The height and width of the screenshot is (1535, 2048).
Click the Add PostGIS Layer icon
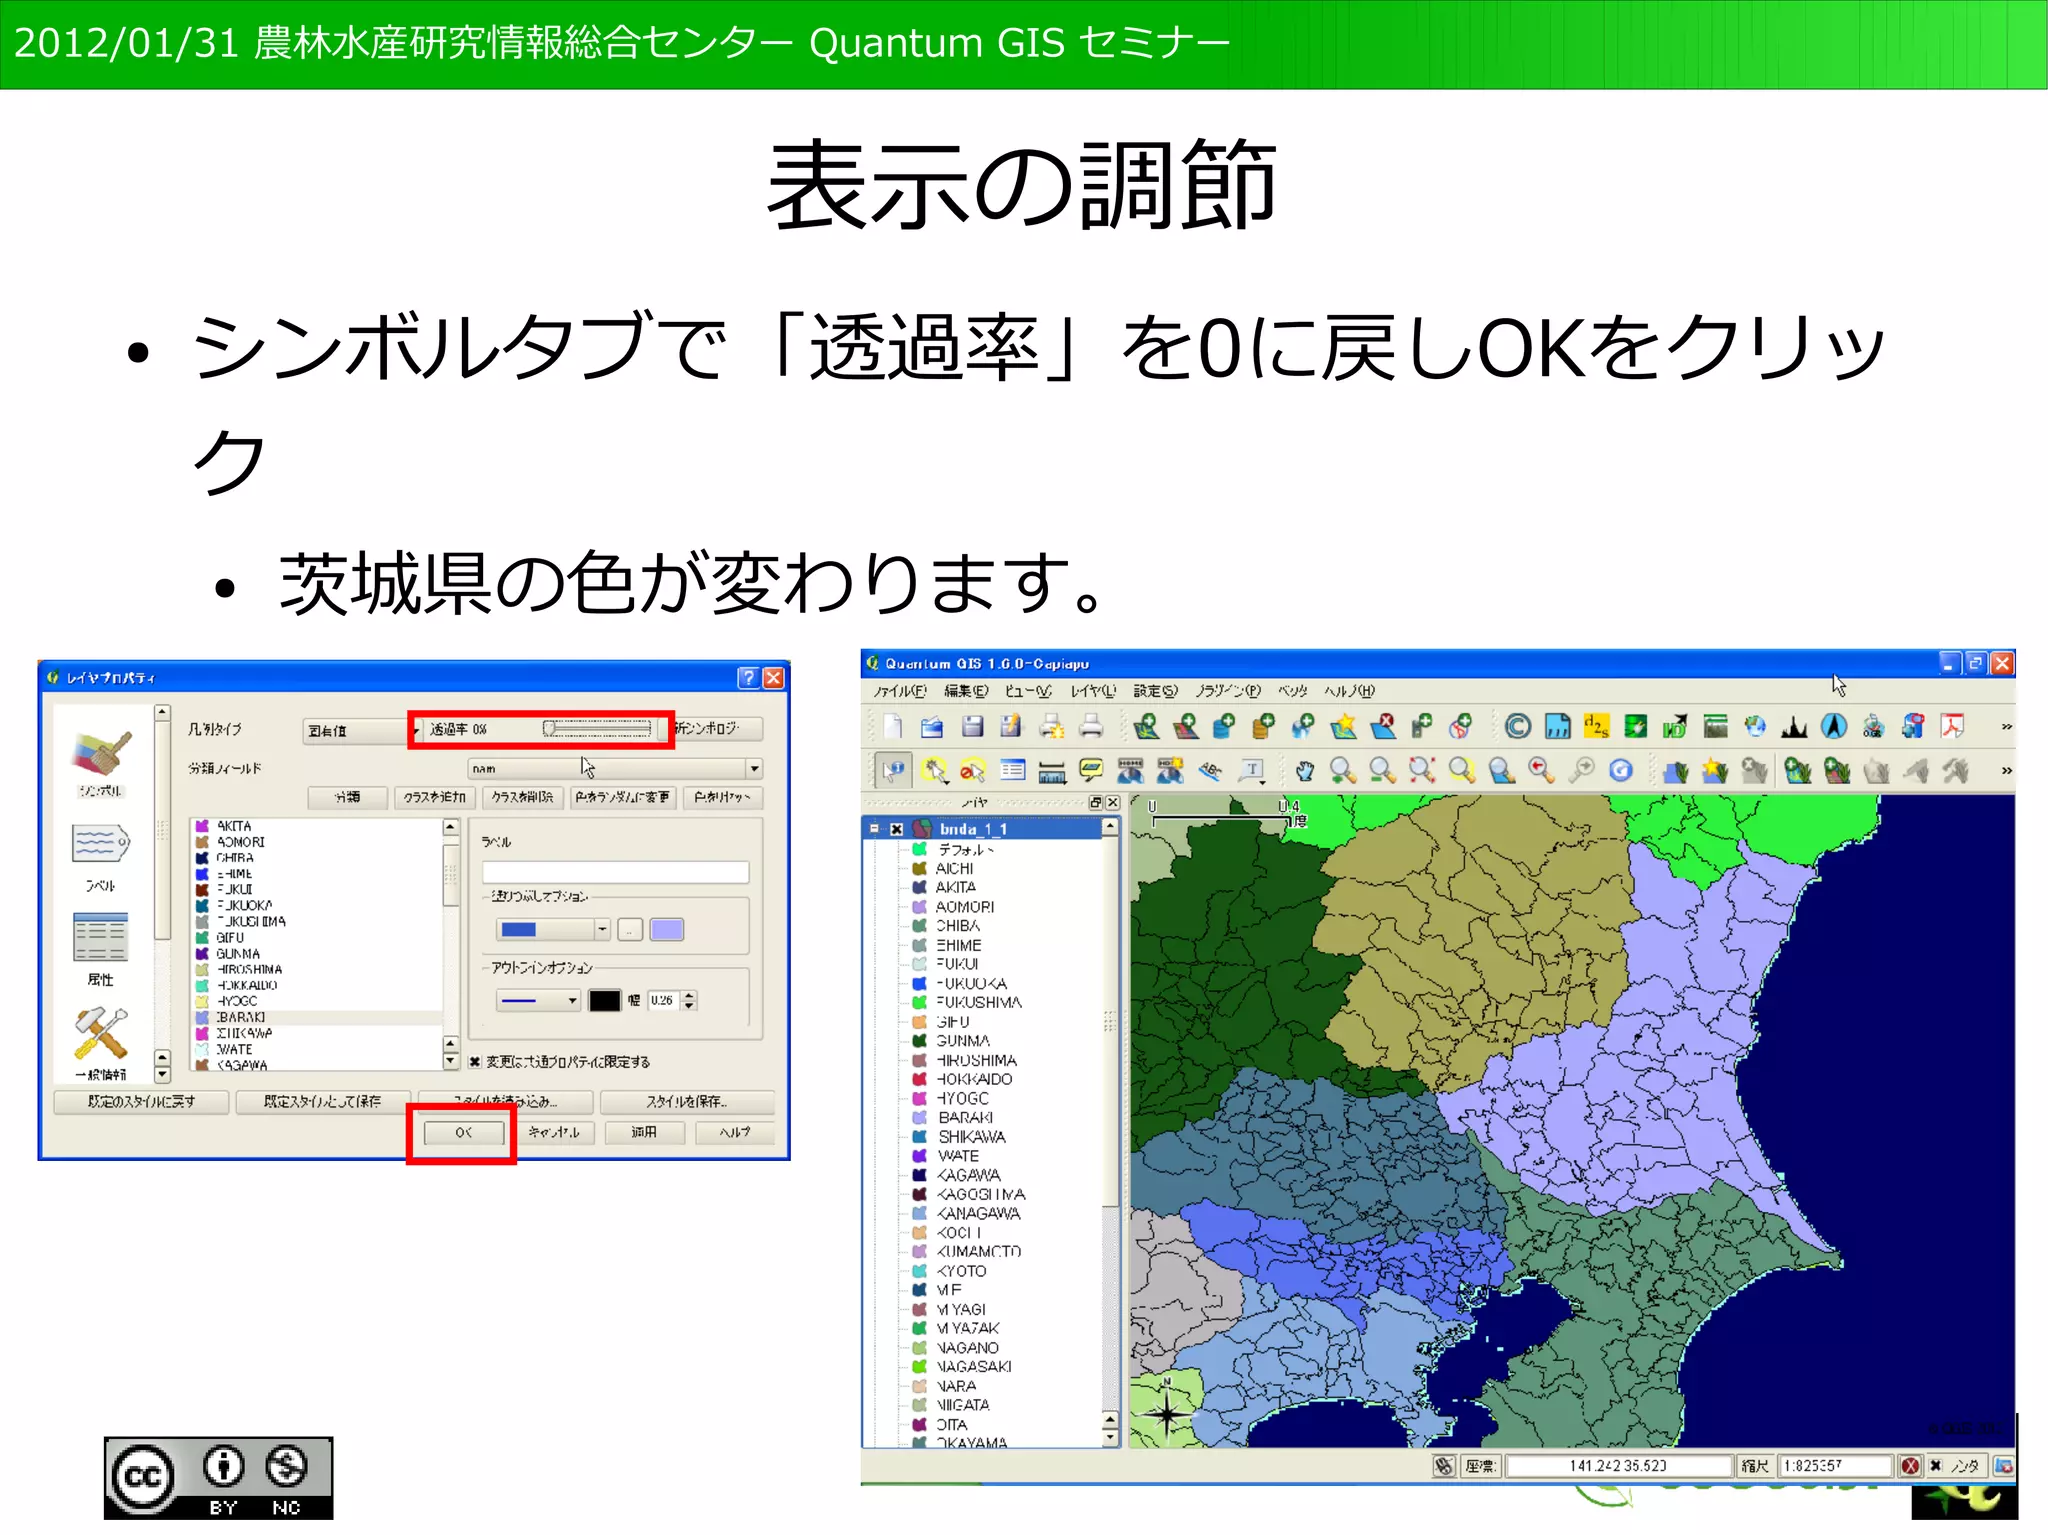[x=1225, y=727]
